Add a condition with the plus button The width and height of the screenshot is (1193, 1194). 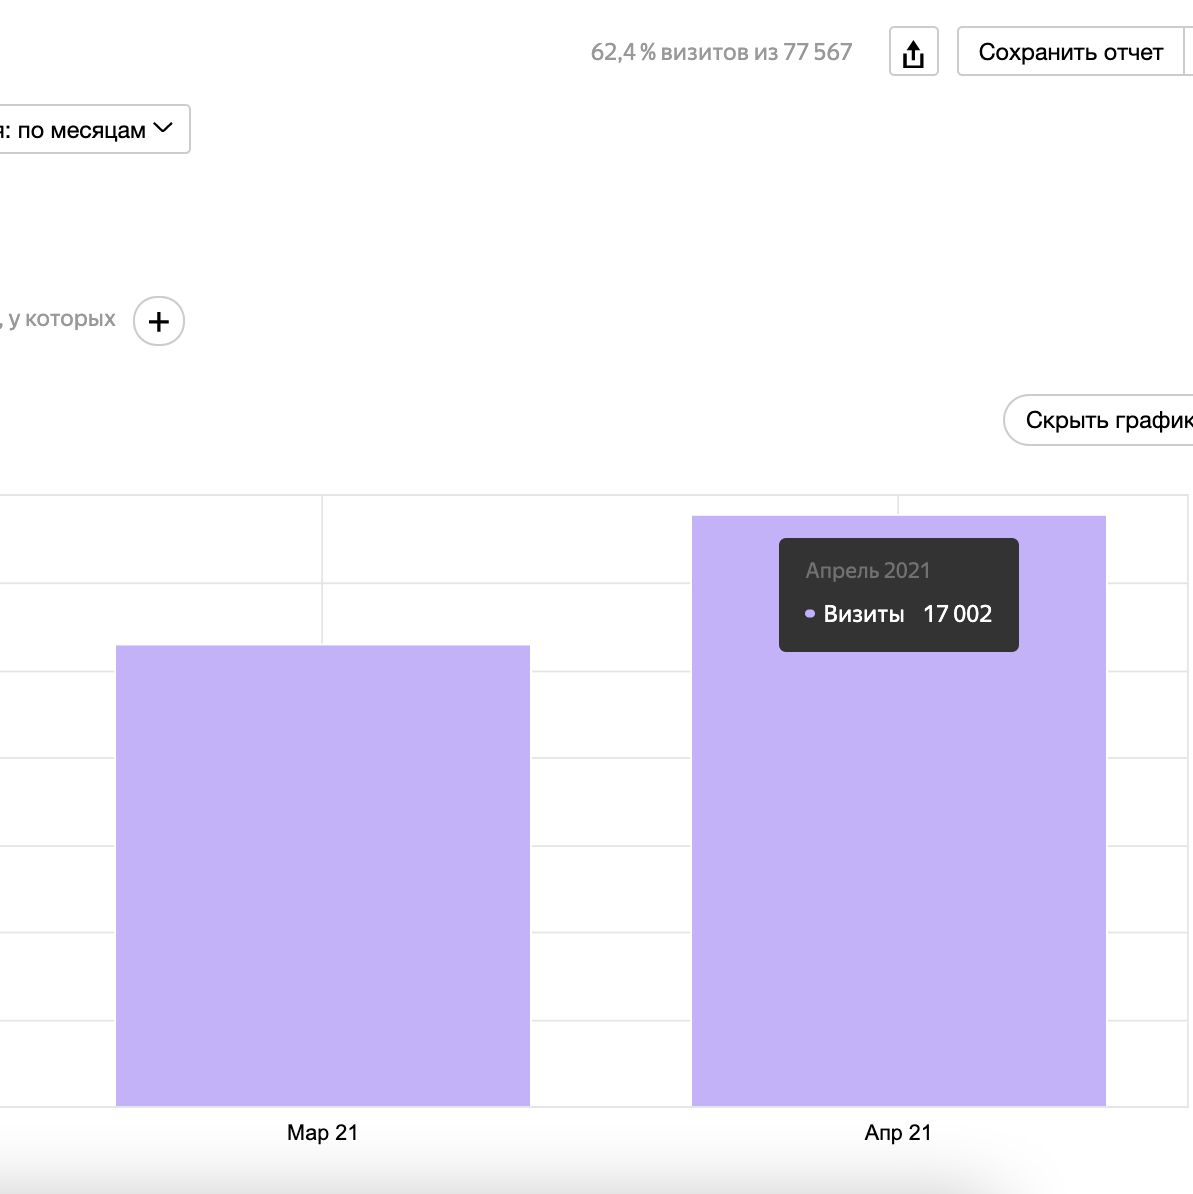pos(158,321)
